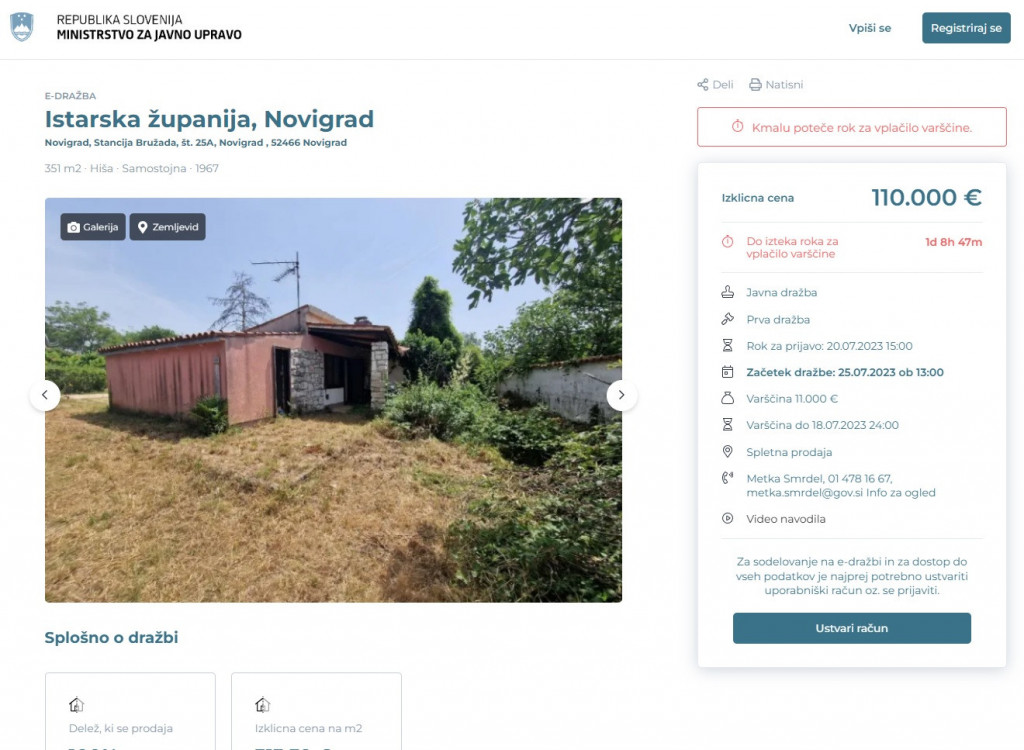Click the location pin beside Spletna prodaja
1024x750 pixels.
[728, 451]
